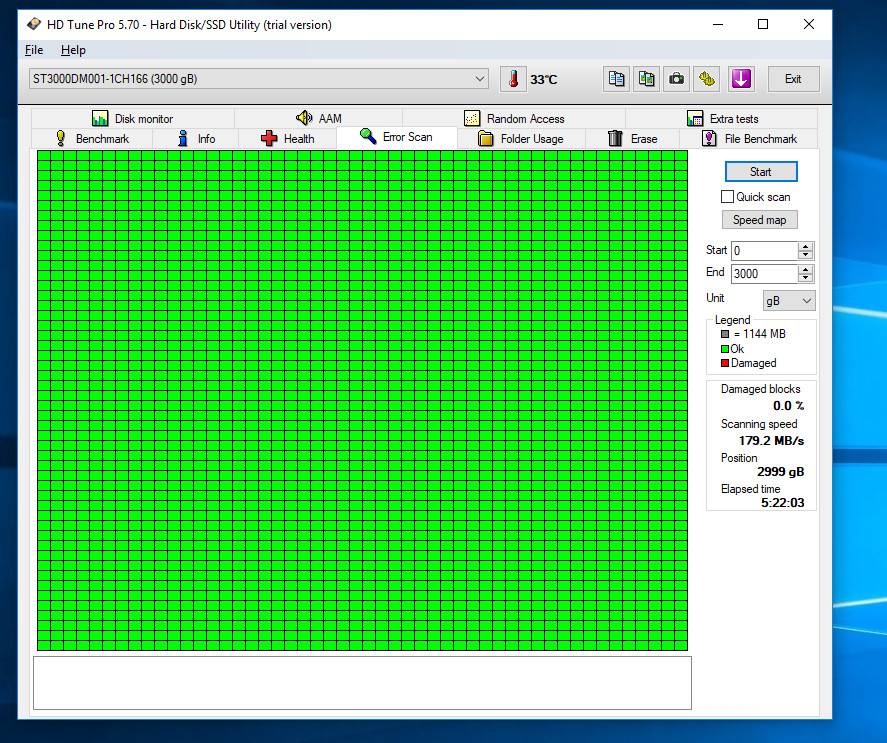Image resolution: width=887 pixels, height=743 pixels.
Task: Open the Random Access tab
Action: coord(514,119)
